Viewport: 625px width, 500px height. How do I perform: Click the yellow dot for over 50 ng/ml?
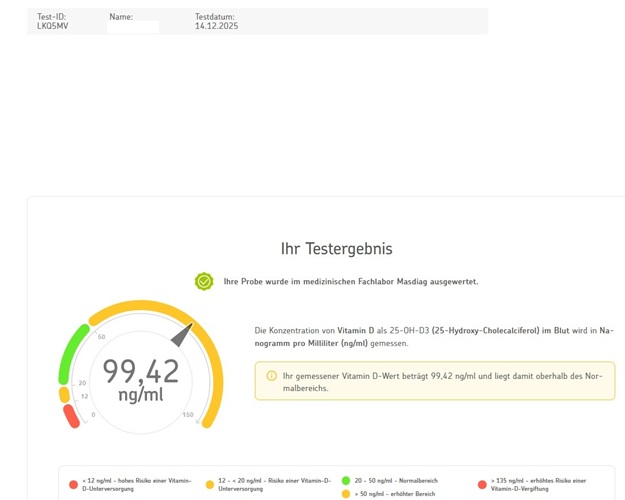point(346,494)
